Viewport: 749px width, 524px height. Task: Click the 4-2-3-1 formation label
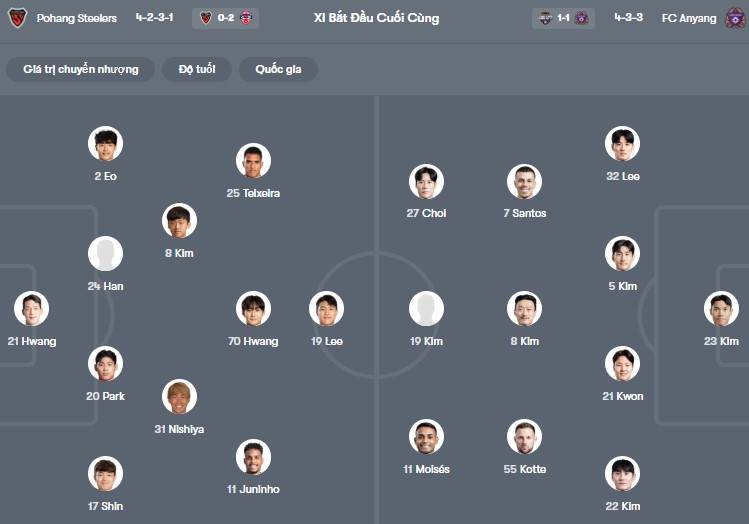(x=156, y=18)
